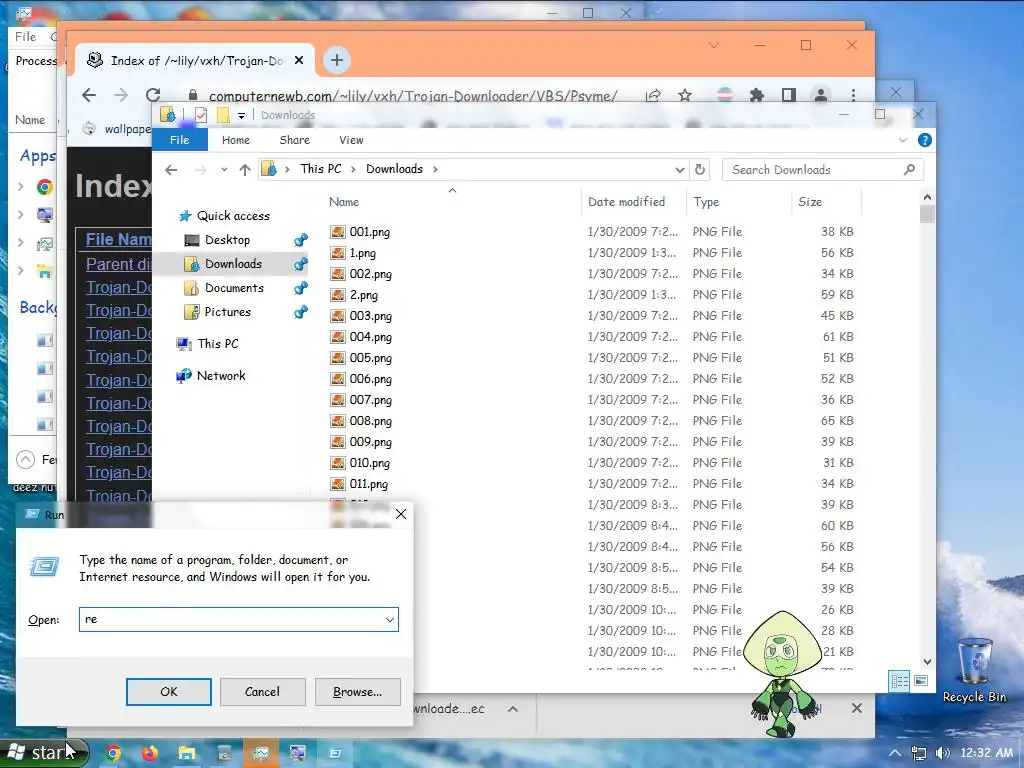The height and width of the screenshot is (768, 1024).
Task: Select Network in navigation pane
Action: (221, 376)
